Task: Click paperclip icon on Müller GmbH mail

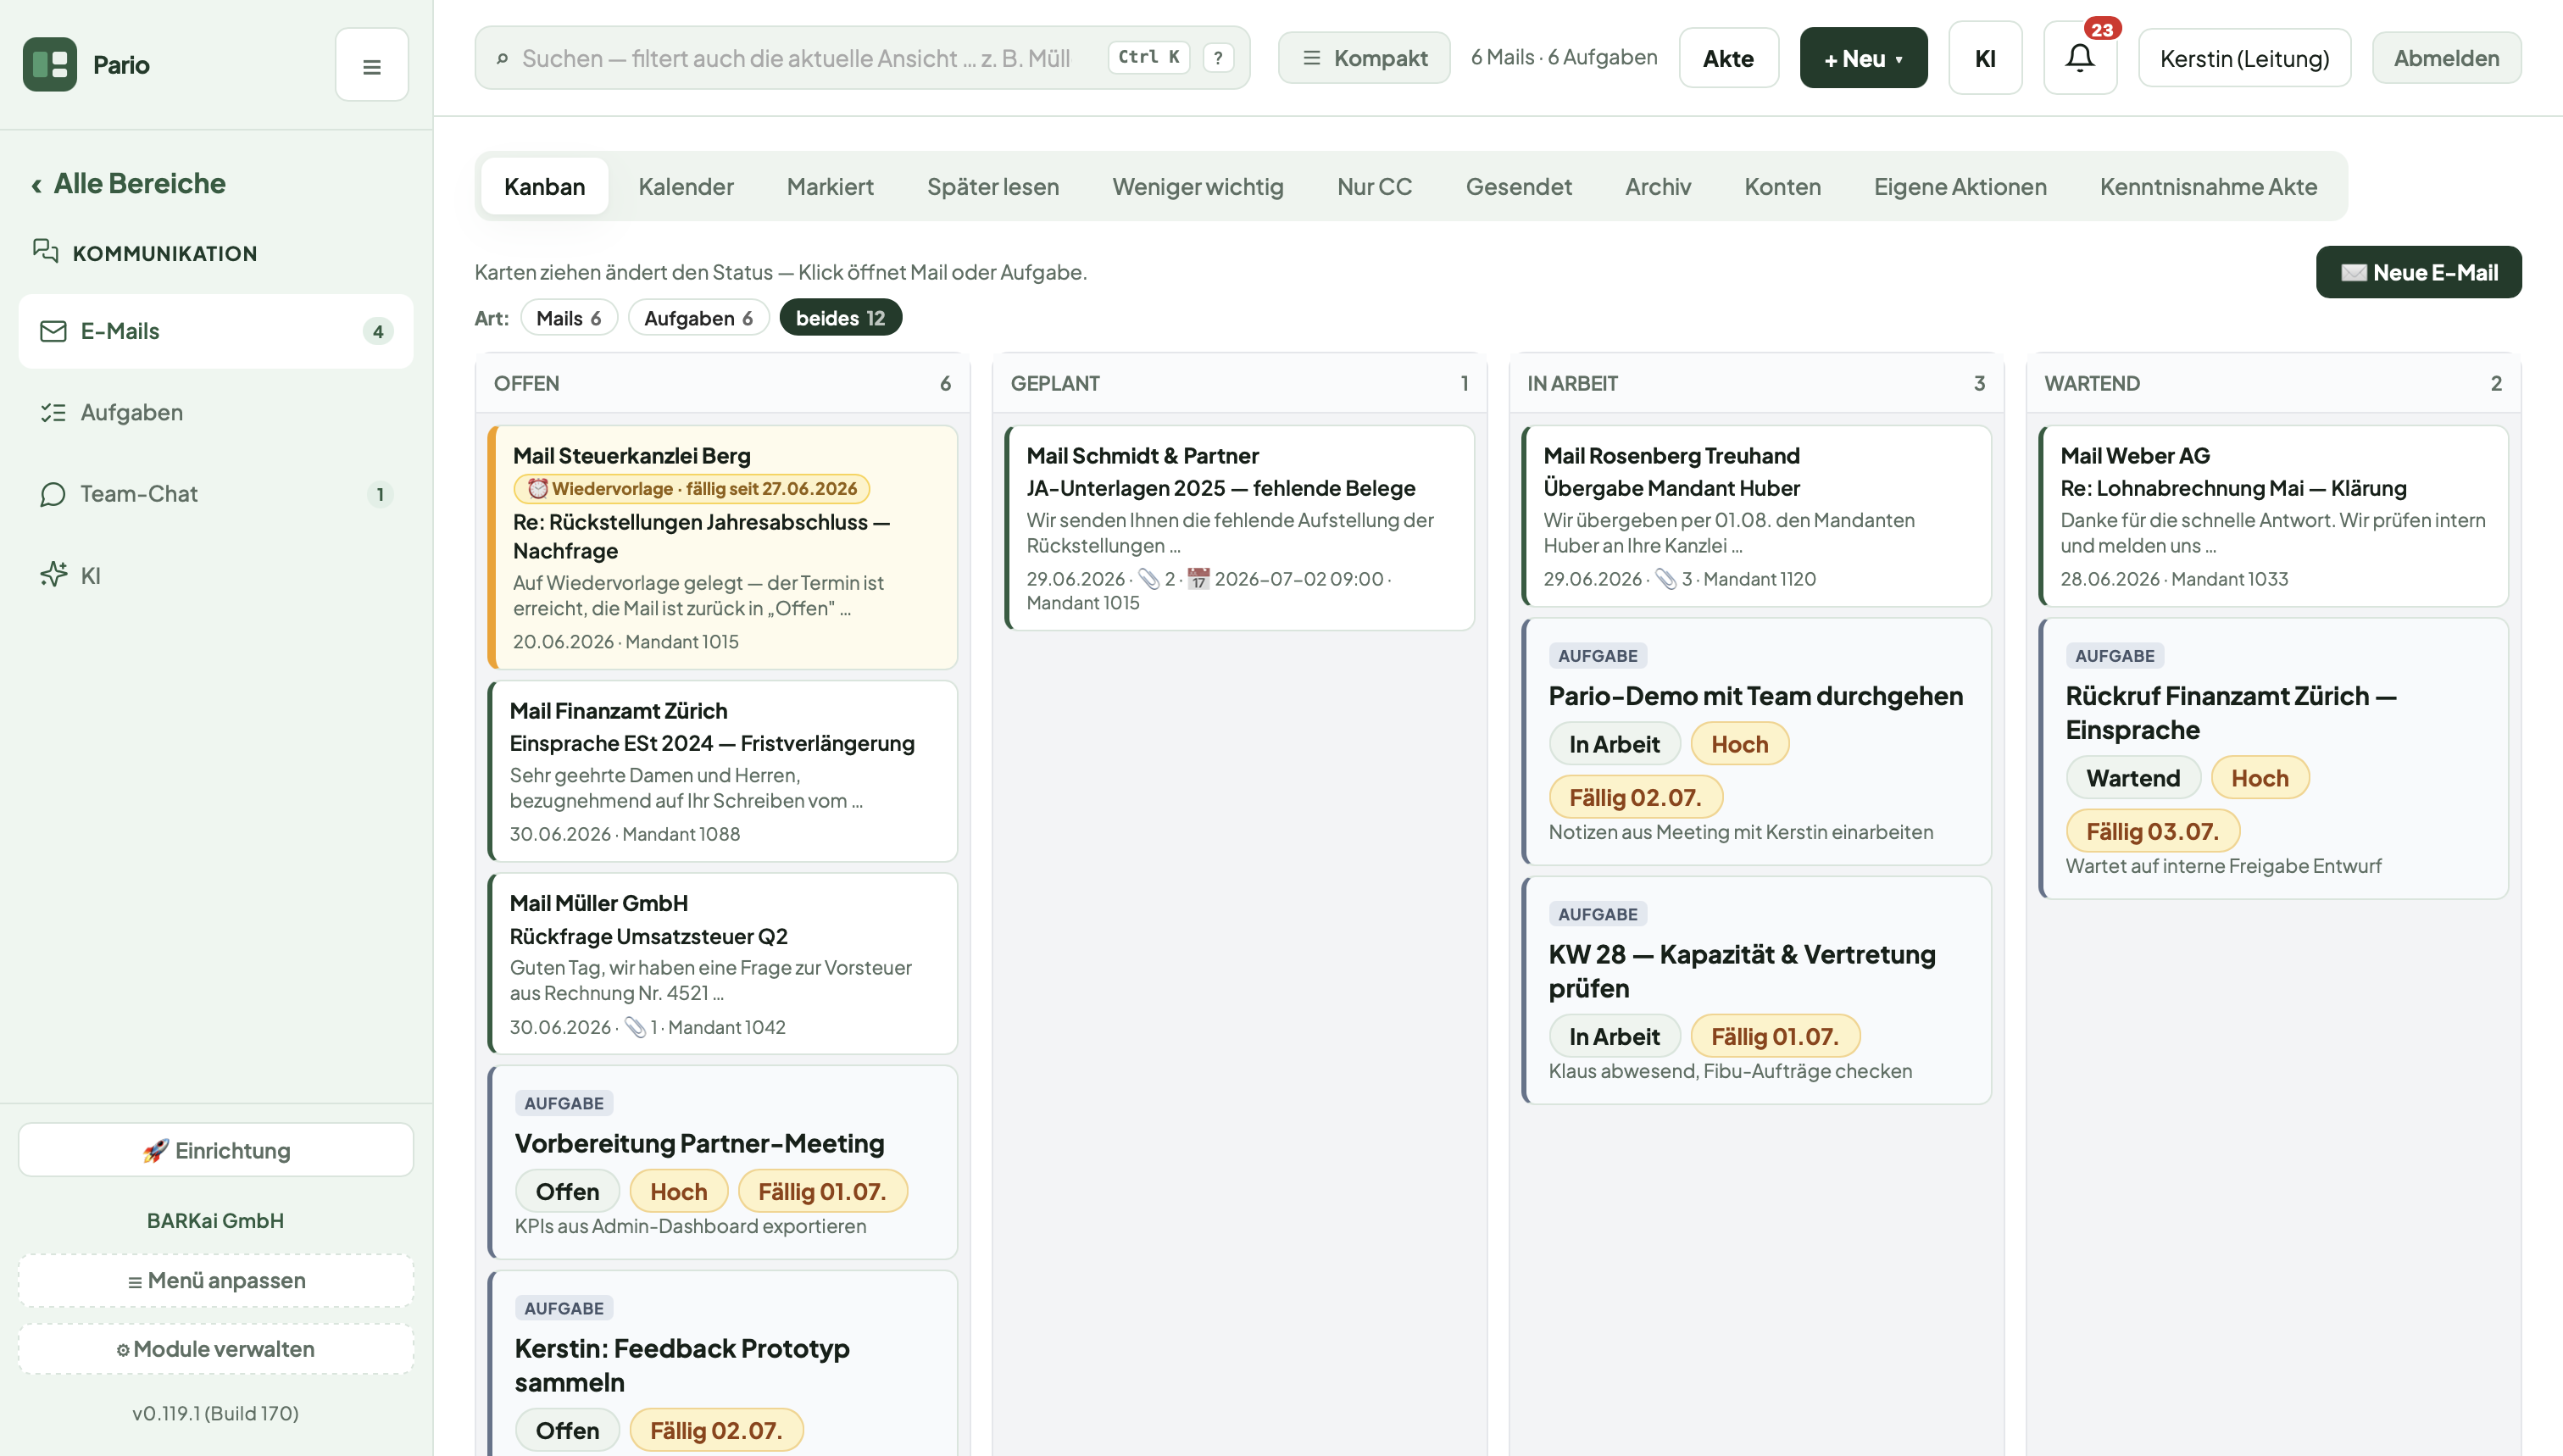Action: tap(635, 1027)
